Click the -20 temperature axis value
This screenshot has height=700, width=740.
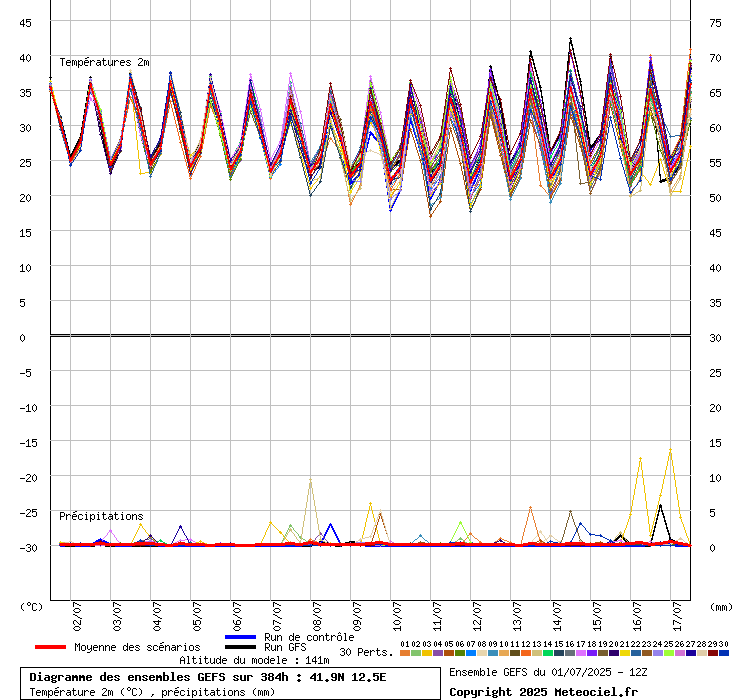coord(28,478)
